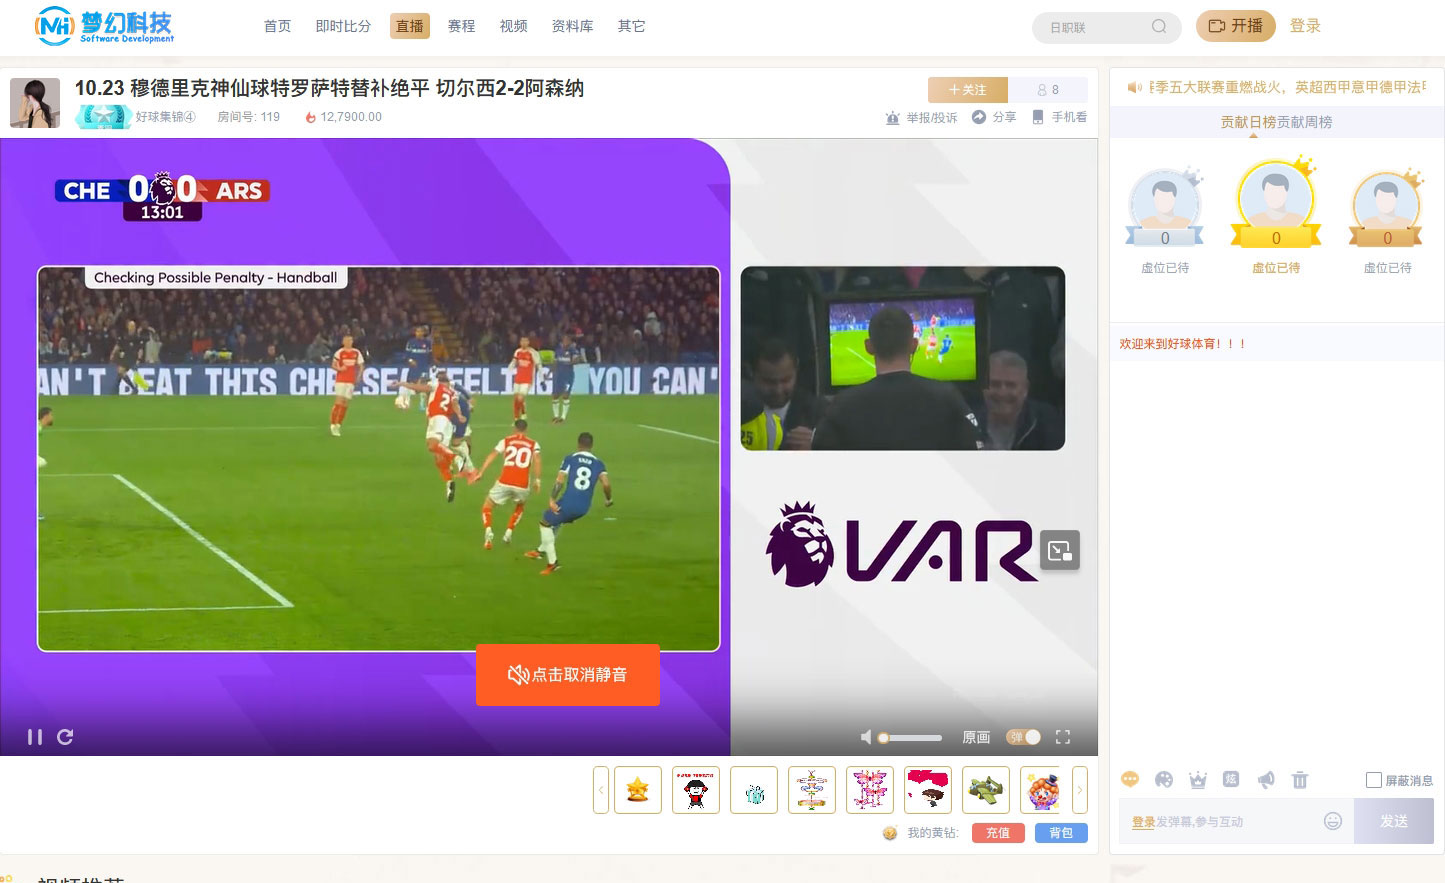The height and width of the screenshot is (883, 1445).
Task: Send the green airplane gift
Action: 986,790
